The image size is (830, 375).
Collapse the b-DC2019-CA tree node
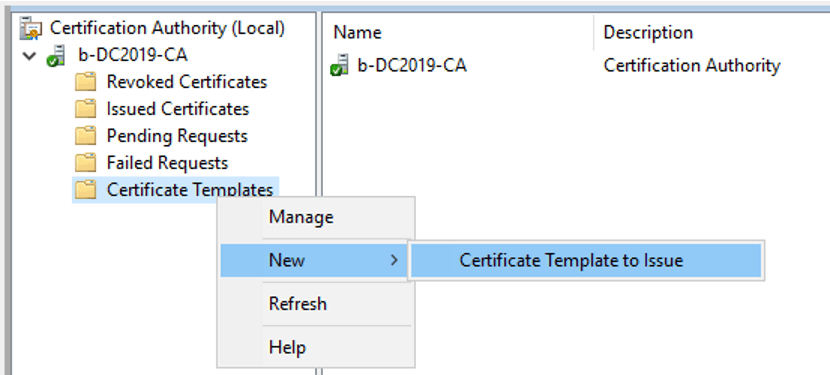click(30, 55)
